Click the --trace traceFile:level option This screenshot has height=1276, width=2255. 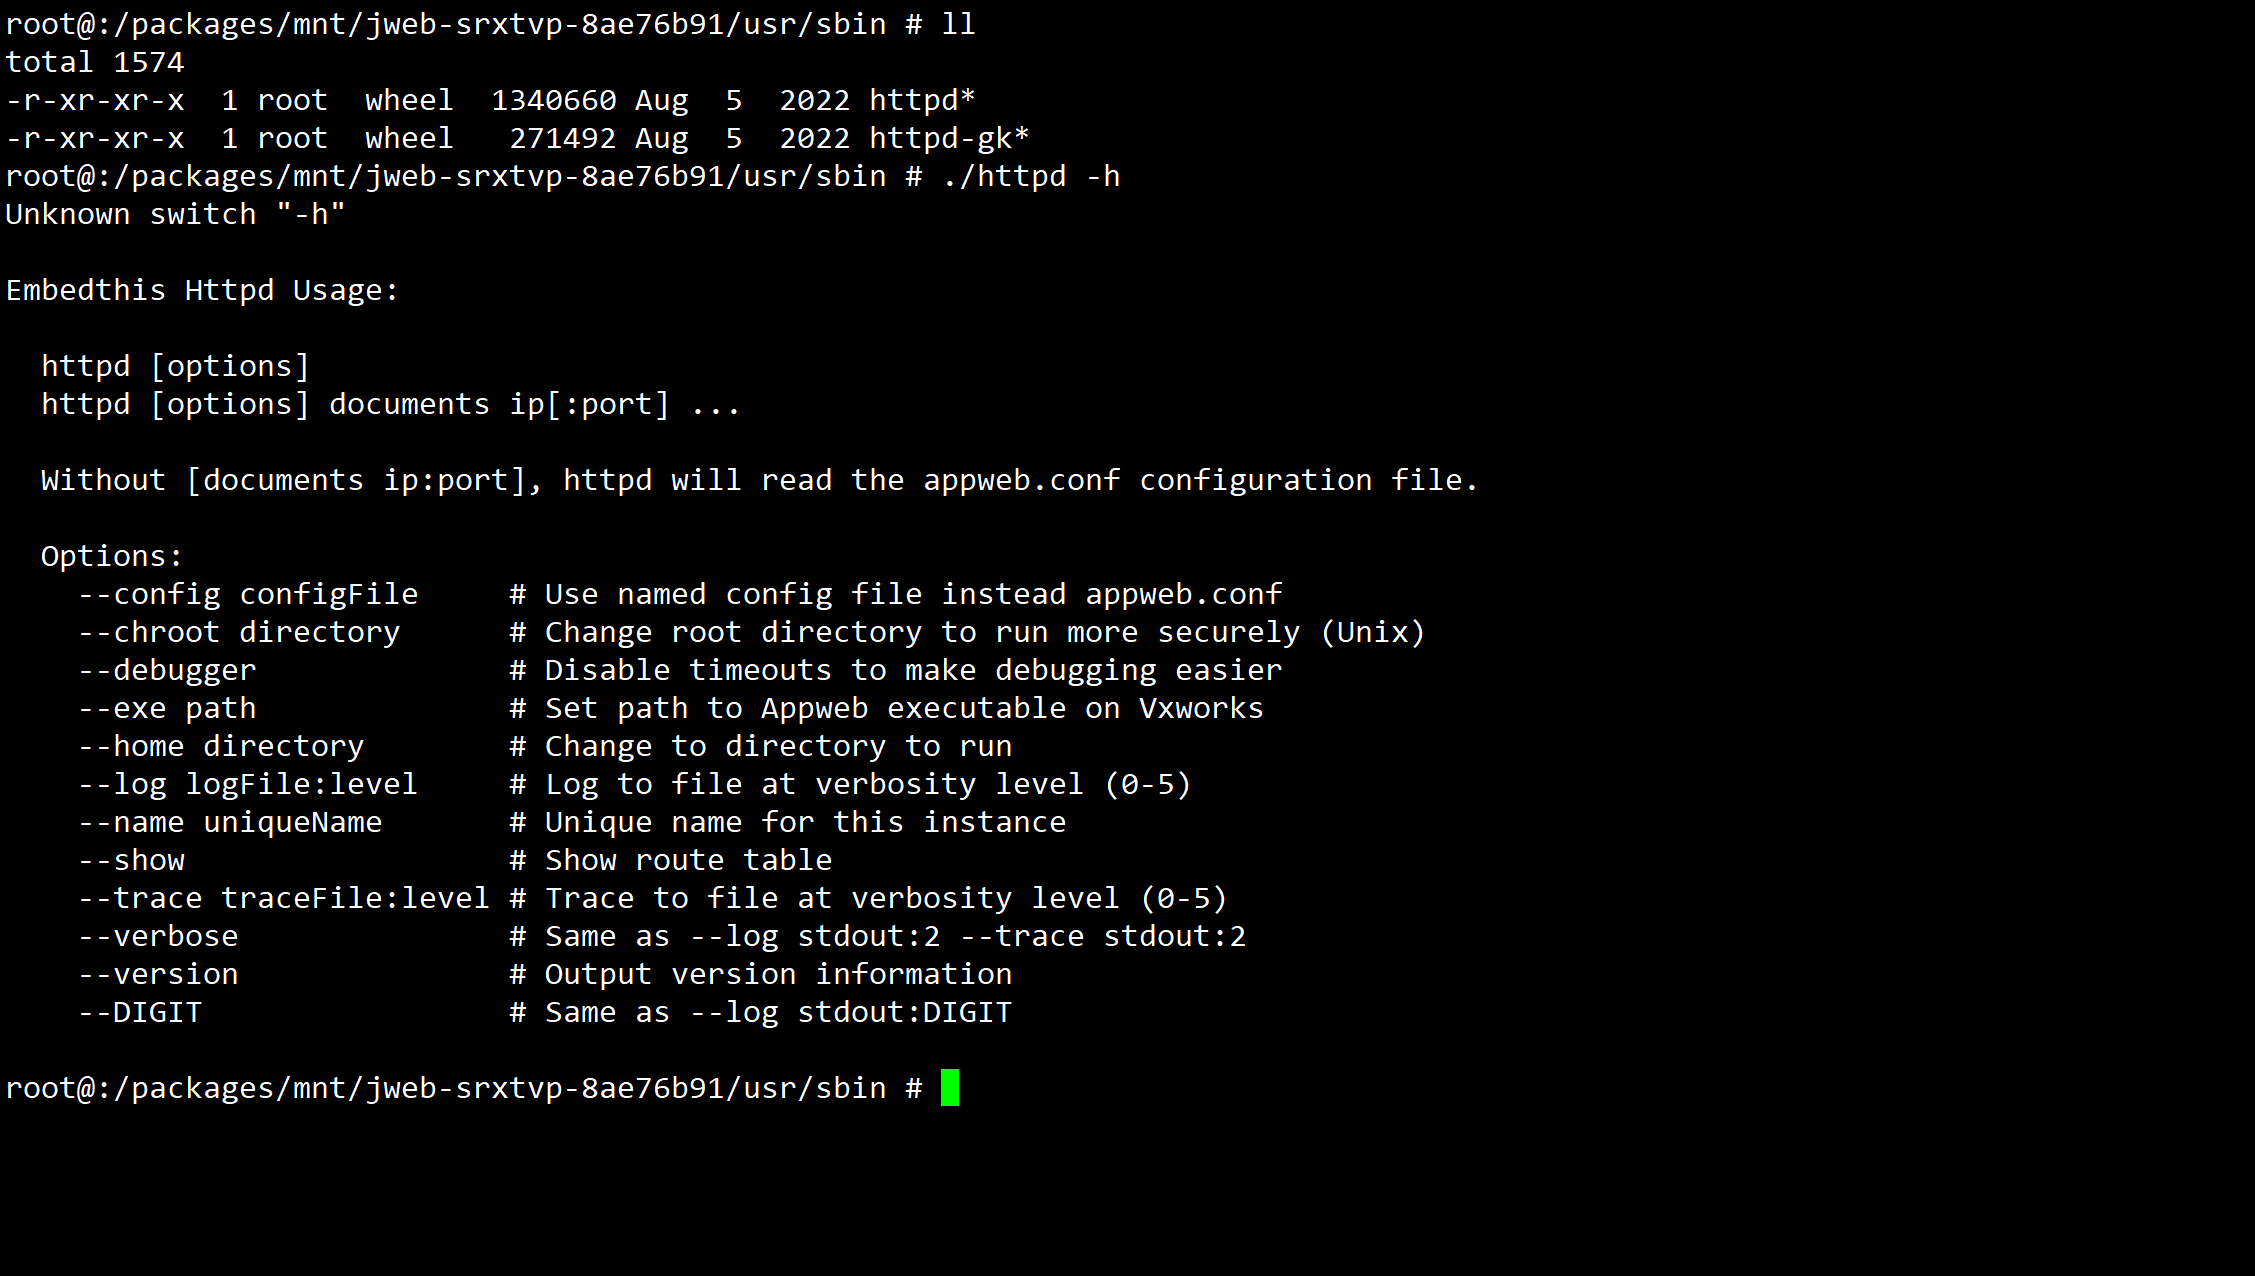[284, 898]
